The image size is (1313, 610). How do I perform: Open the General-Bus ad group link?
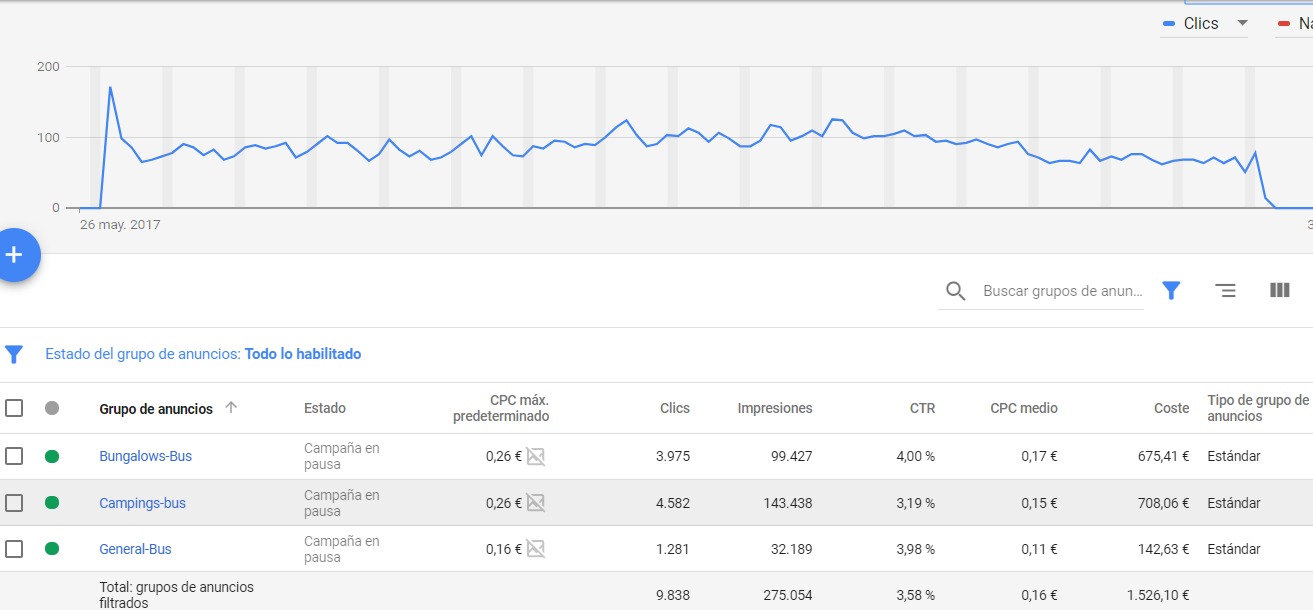135,549
